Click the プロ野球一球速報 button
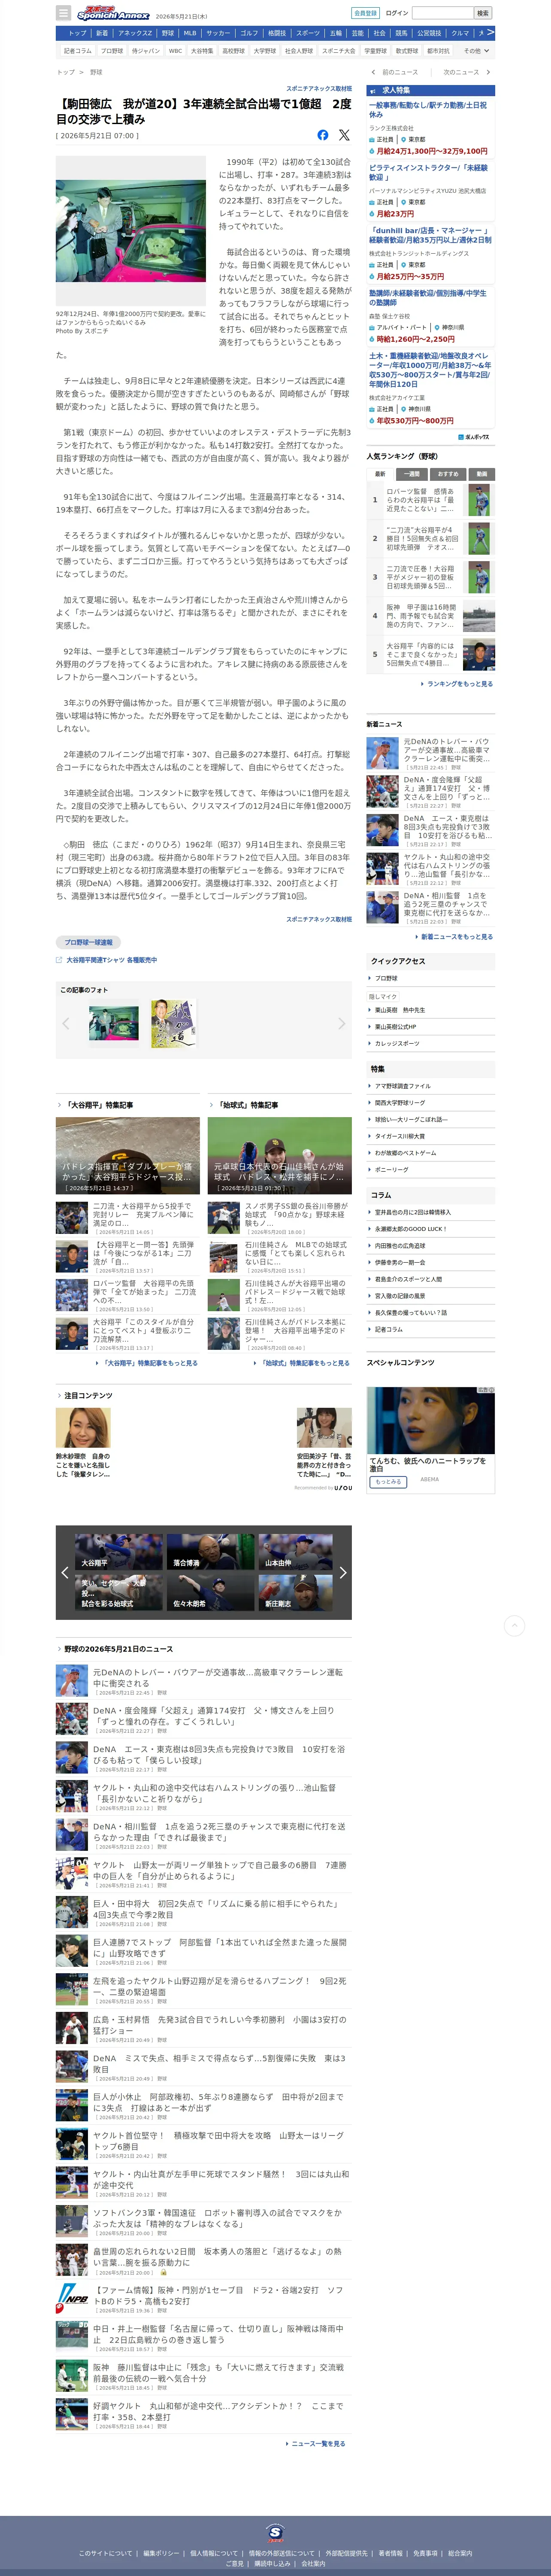The image size is (551, 2576). coord(88,942)
